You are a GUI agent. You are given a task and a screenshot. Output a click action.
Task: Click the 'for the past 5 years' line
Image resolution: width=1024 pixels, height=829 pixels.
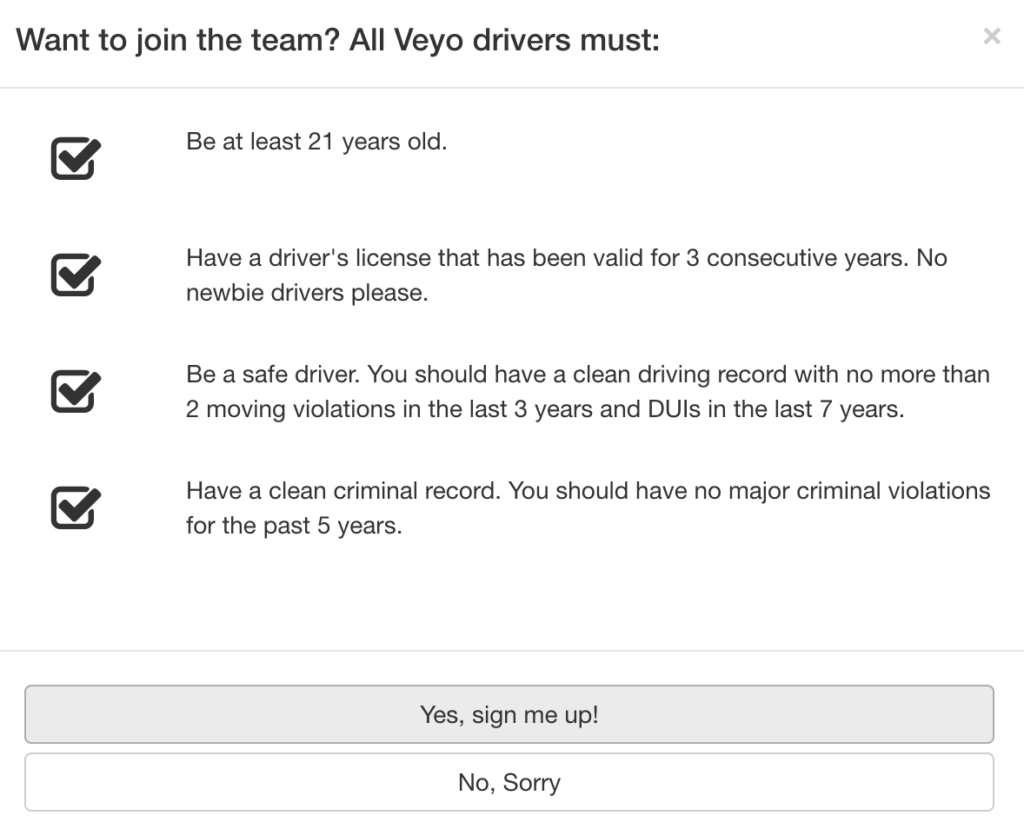pyautogui.click(x=294, y=525)
